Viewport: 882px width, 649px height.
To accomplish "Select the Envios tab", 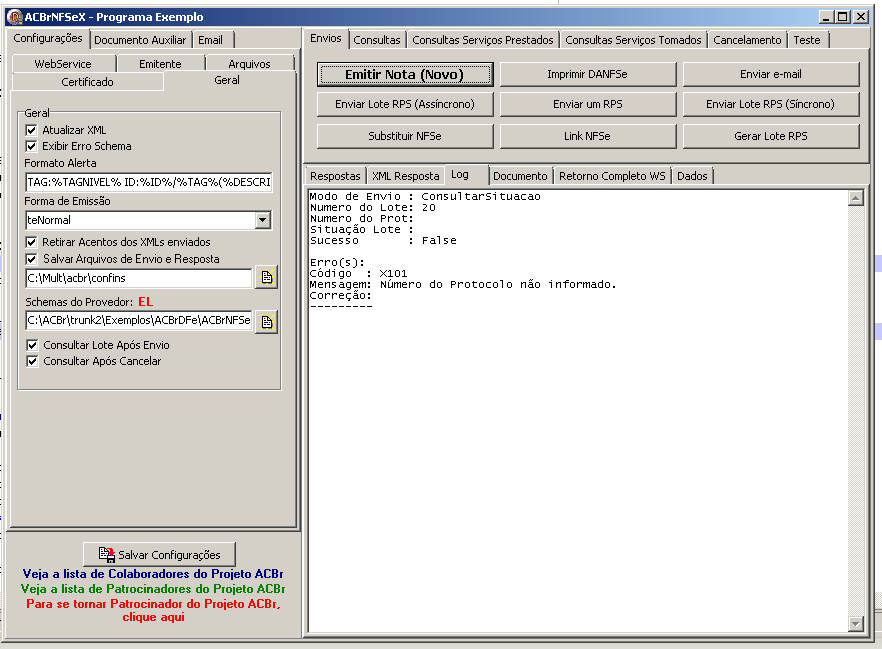I will tap(326, 38).
